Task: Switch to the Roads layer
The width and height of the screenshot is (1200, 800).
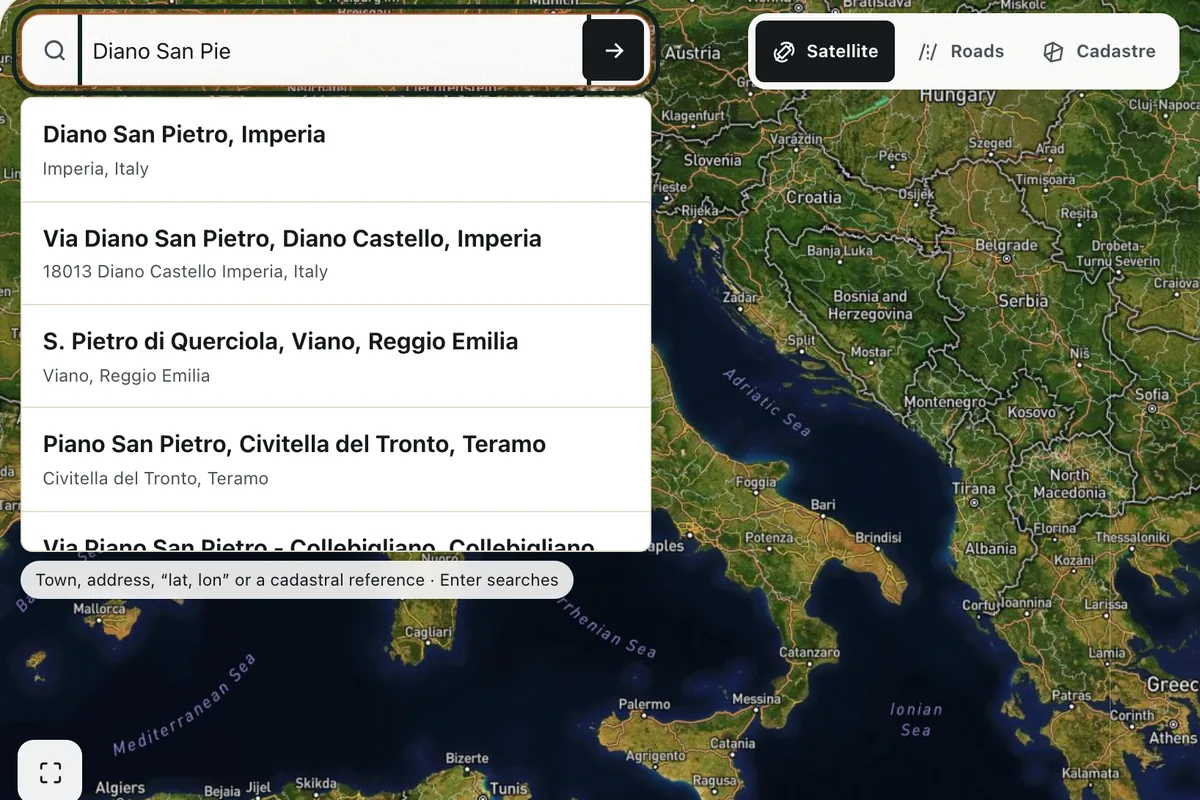Action: point(961,51)
